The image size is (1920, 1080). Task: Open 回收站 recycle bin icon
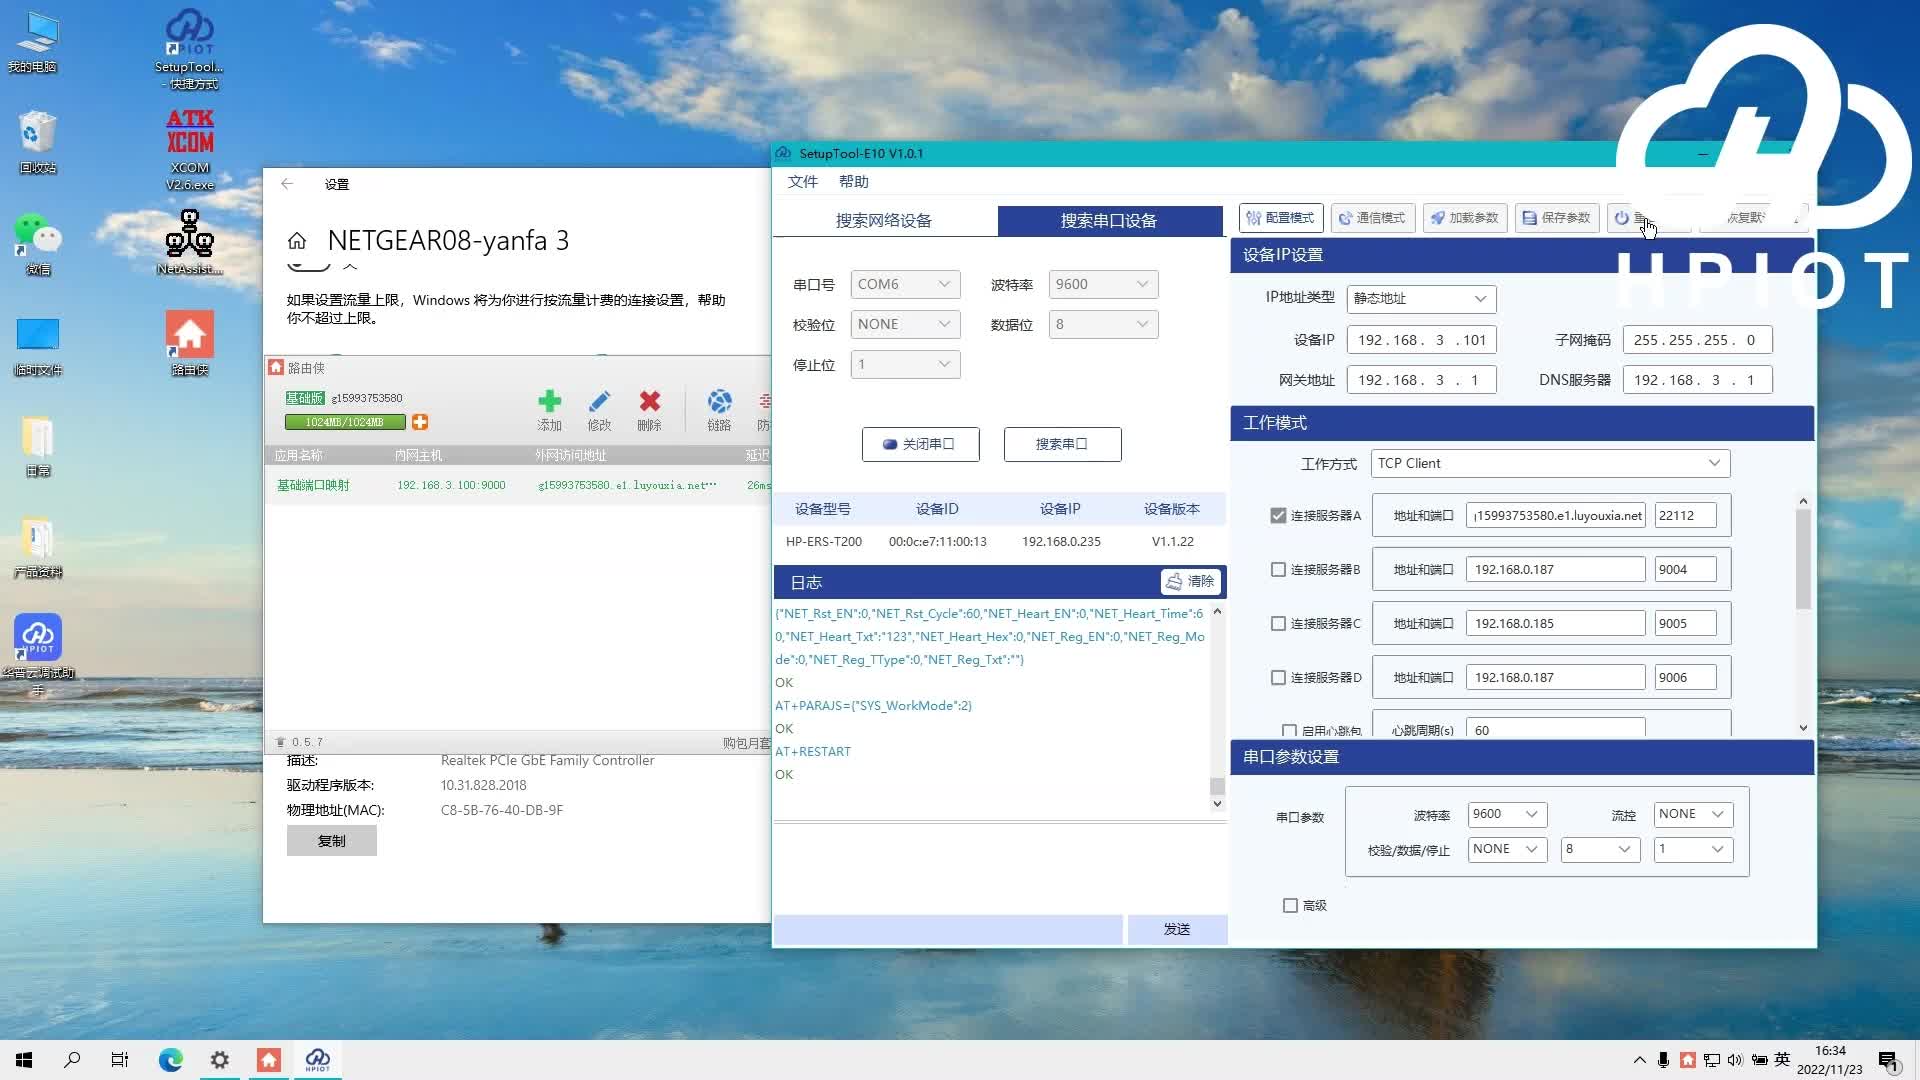coord(38,142)
